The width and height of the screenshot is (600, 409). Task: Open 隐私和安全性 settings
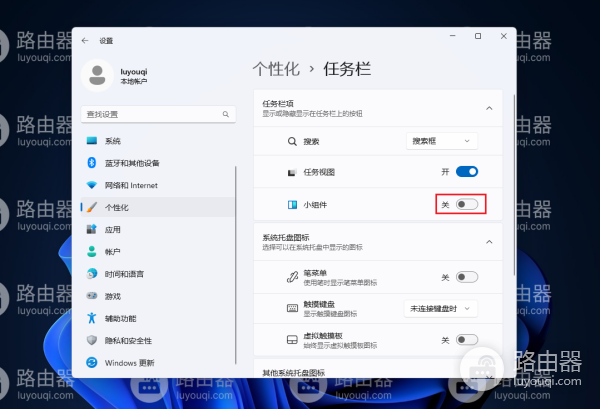click(158, 341)
